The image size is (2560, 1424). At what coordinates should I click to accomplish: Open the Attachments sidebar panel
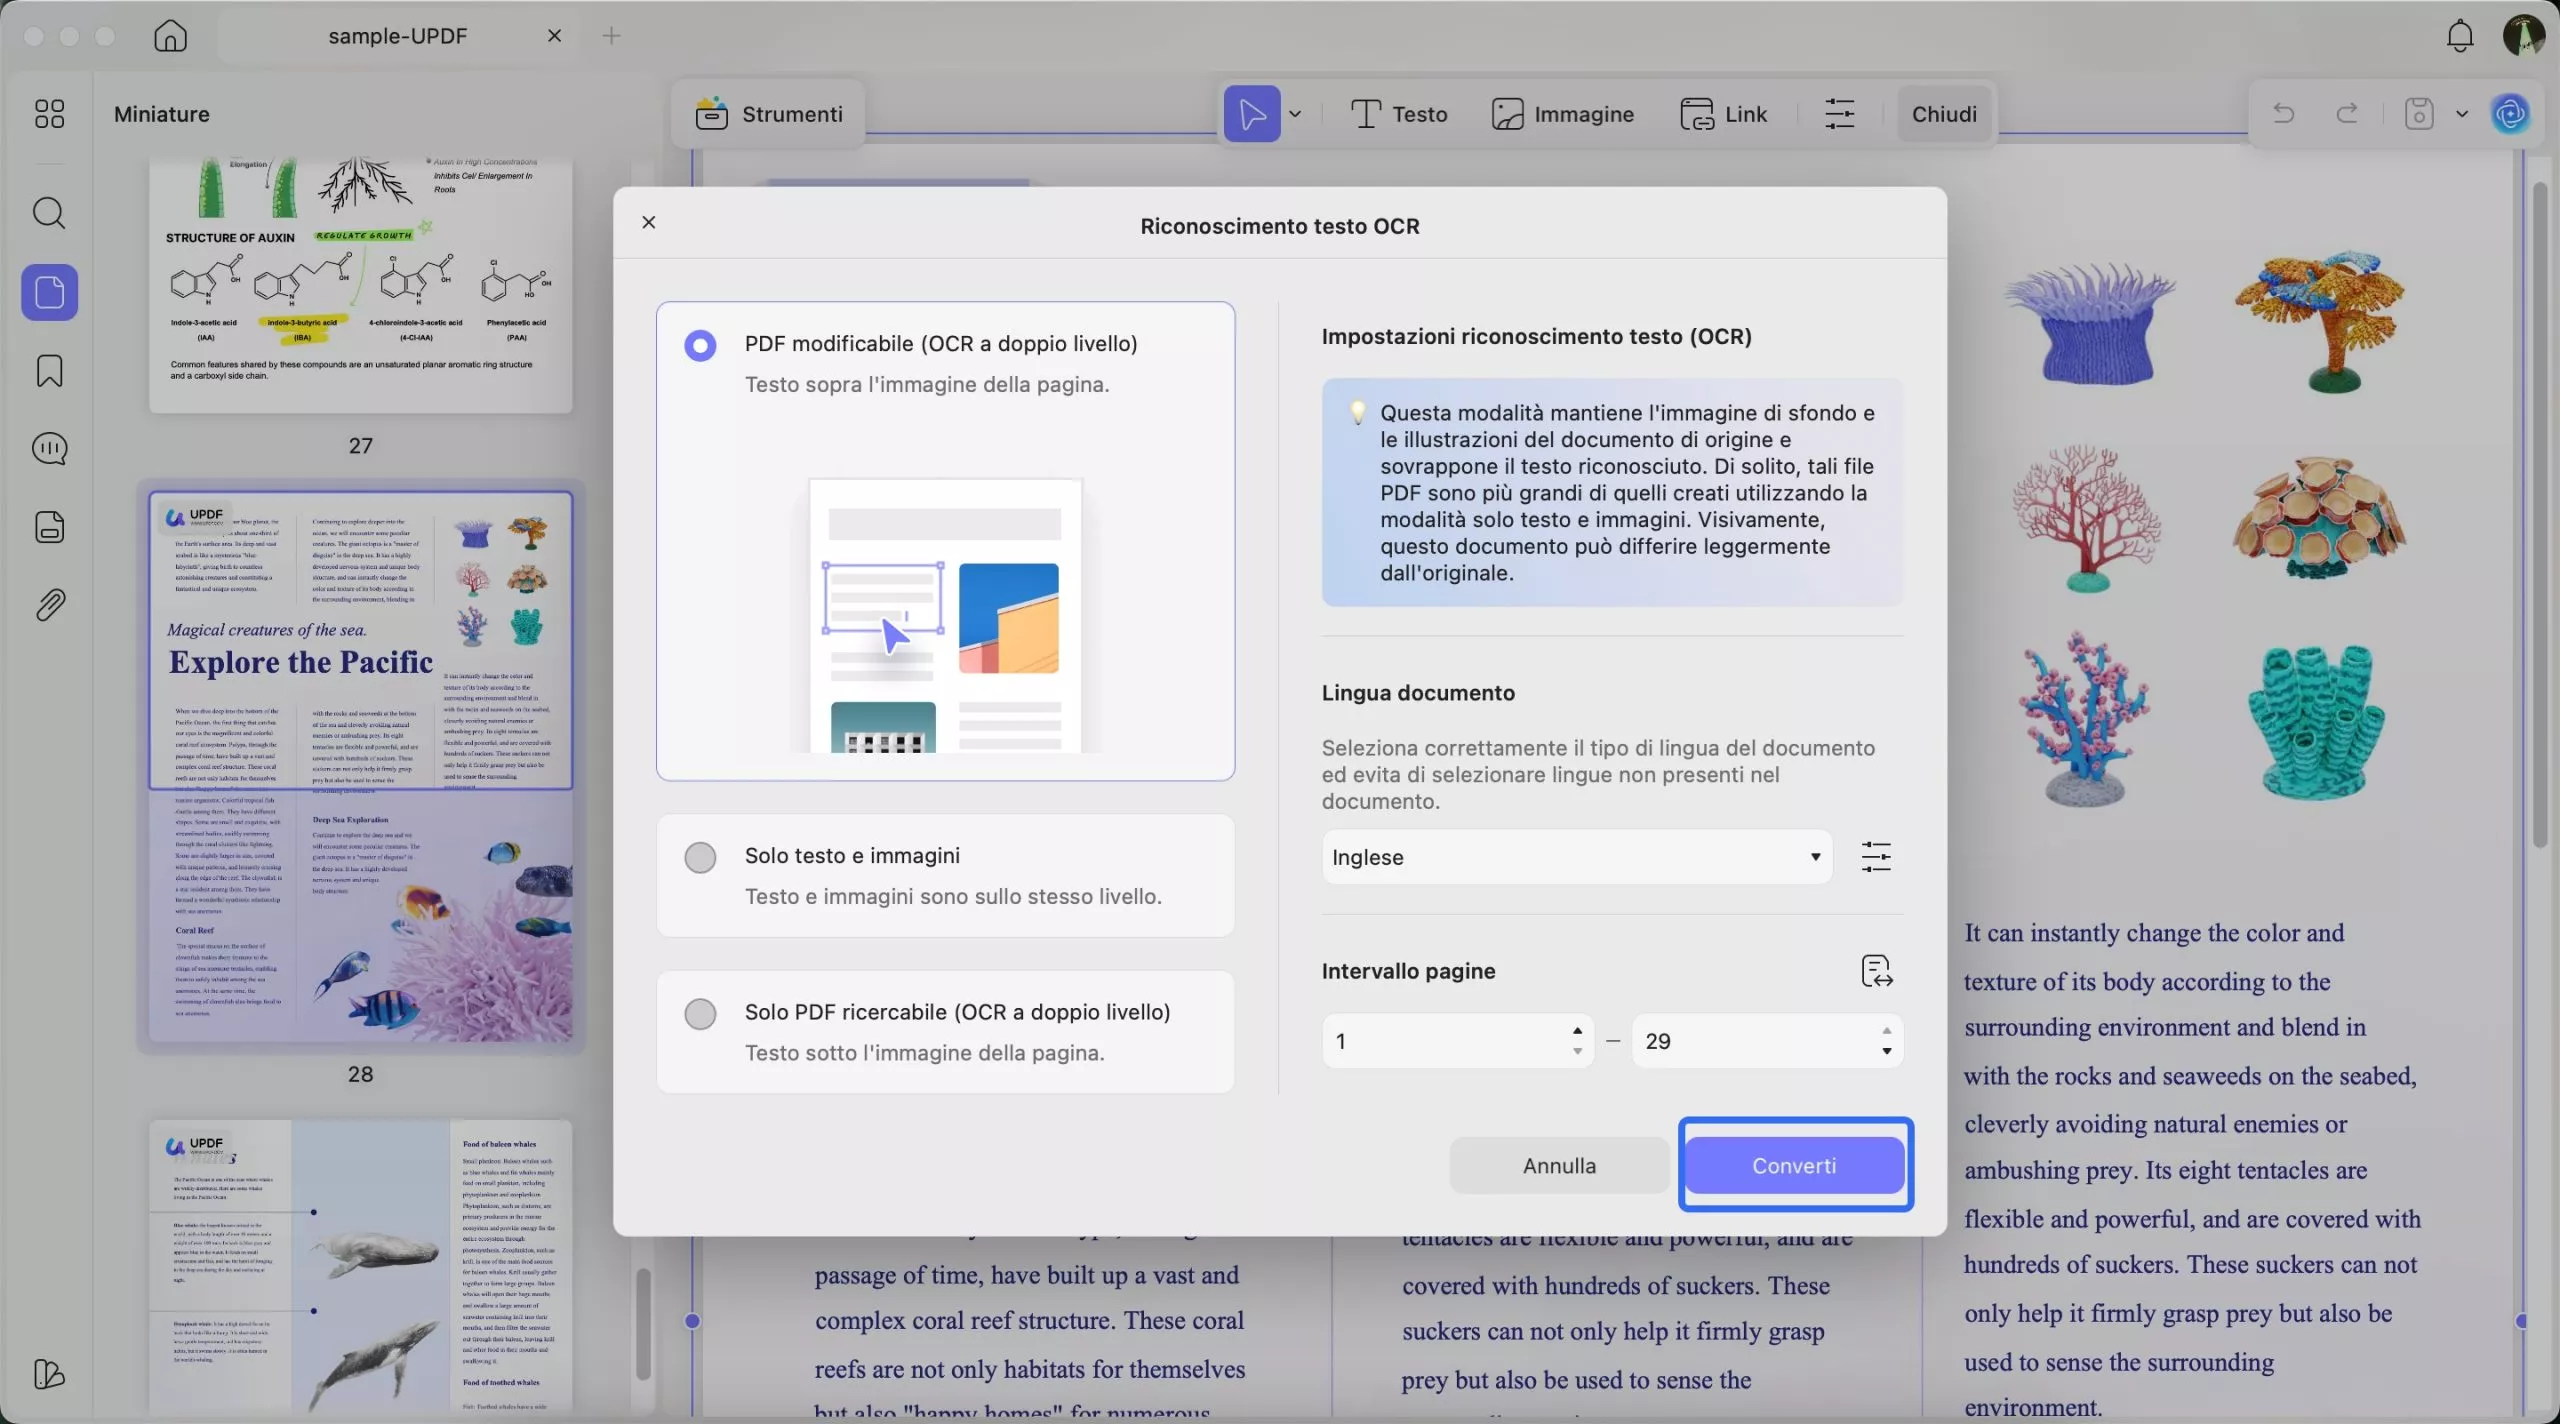click(x=49, y=604)
